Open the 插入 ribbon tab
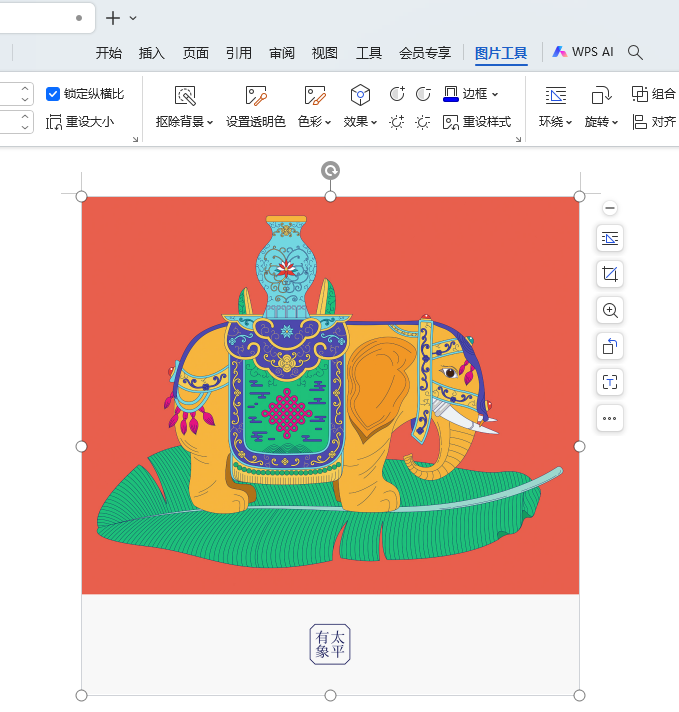This screenshot has width=679, height=712. tap(152, 53)
